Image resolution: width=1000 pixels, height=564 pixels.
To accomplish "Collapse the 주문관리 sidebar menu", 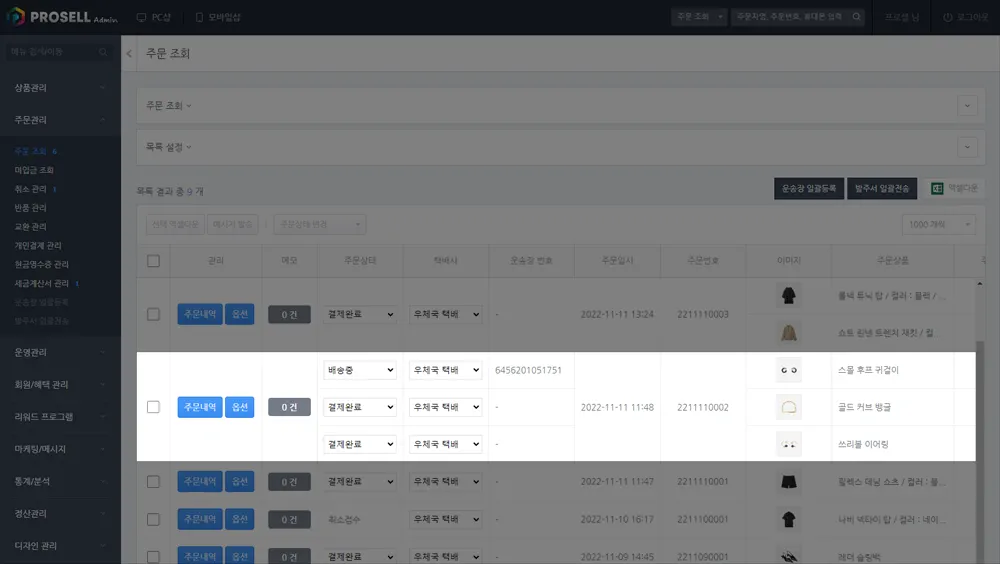I will [60, 120].
